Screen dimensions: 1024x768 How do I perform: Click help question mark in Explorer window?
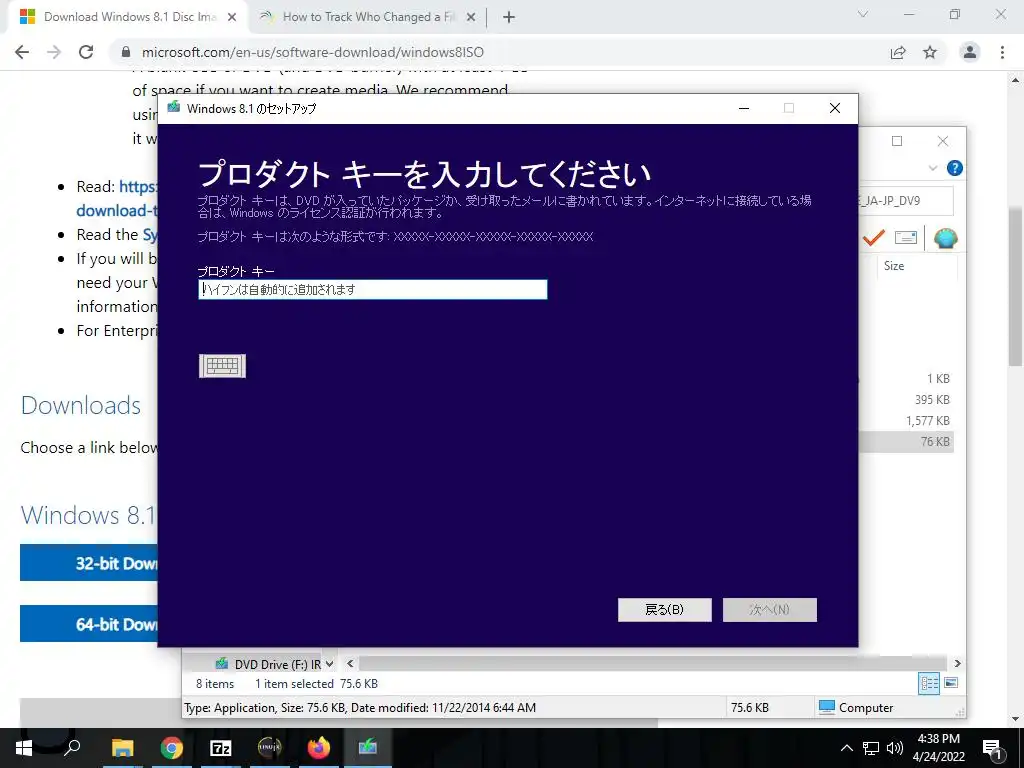pyautogui.click(x=954, y=168)
